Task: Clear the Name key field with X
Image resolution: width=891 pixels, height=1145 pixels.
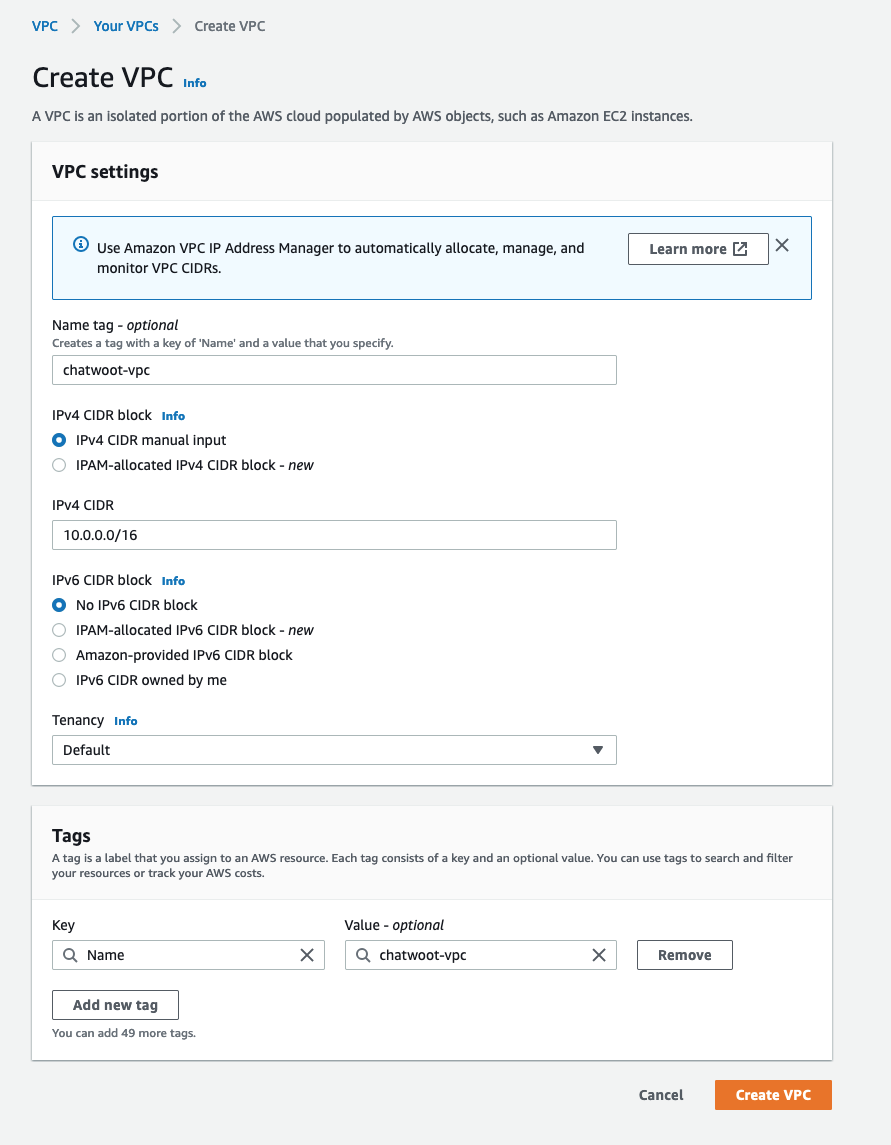Action: point(307,955)
